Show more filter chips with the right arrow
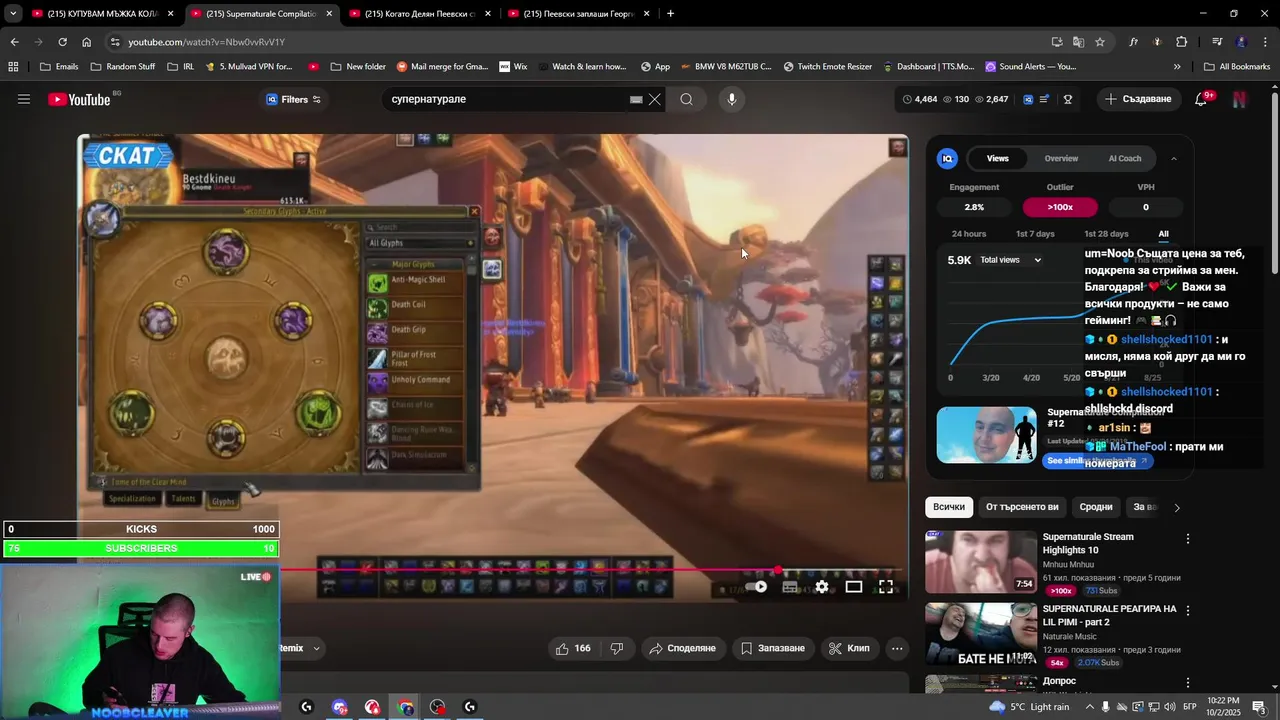 1177,507
